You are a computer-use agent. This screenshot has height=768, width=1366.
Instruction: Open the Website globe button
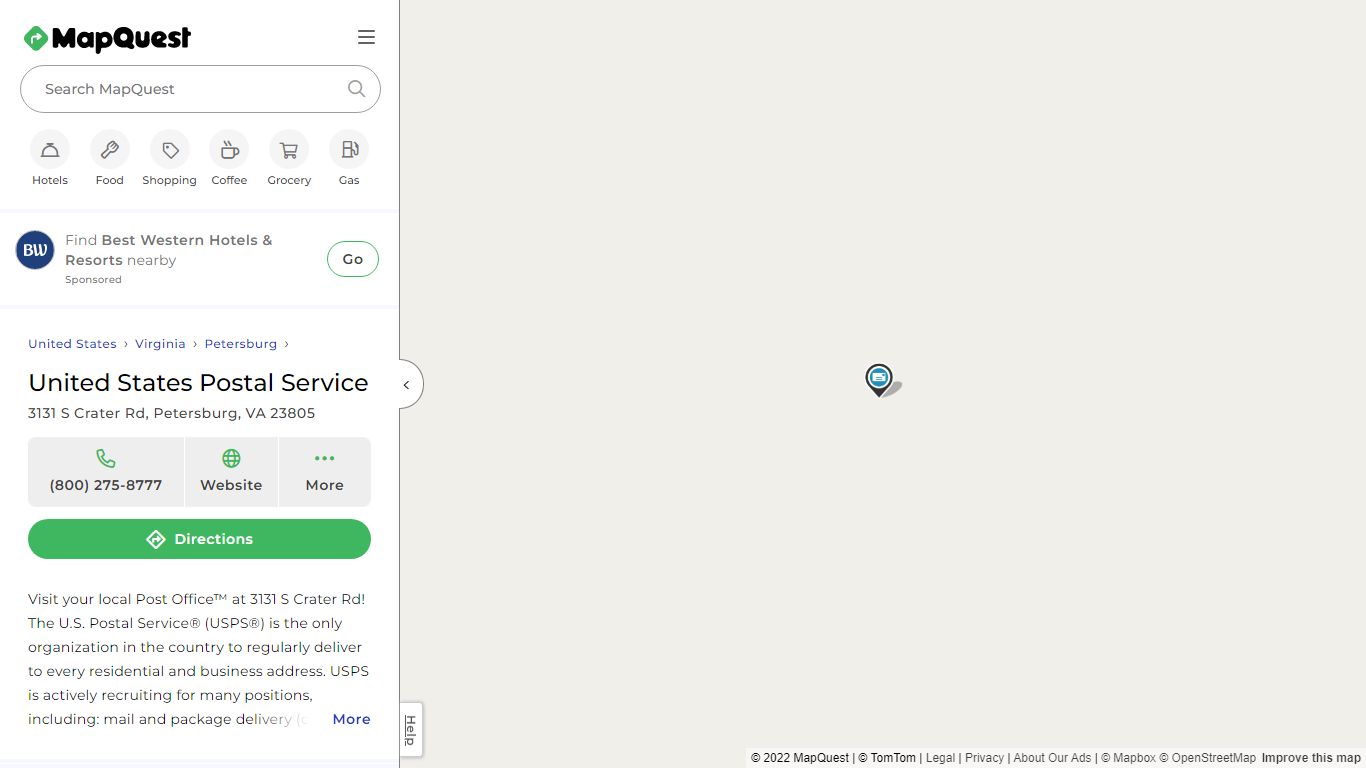(x=231, y=472)
